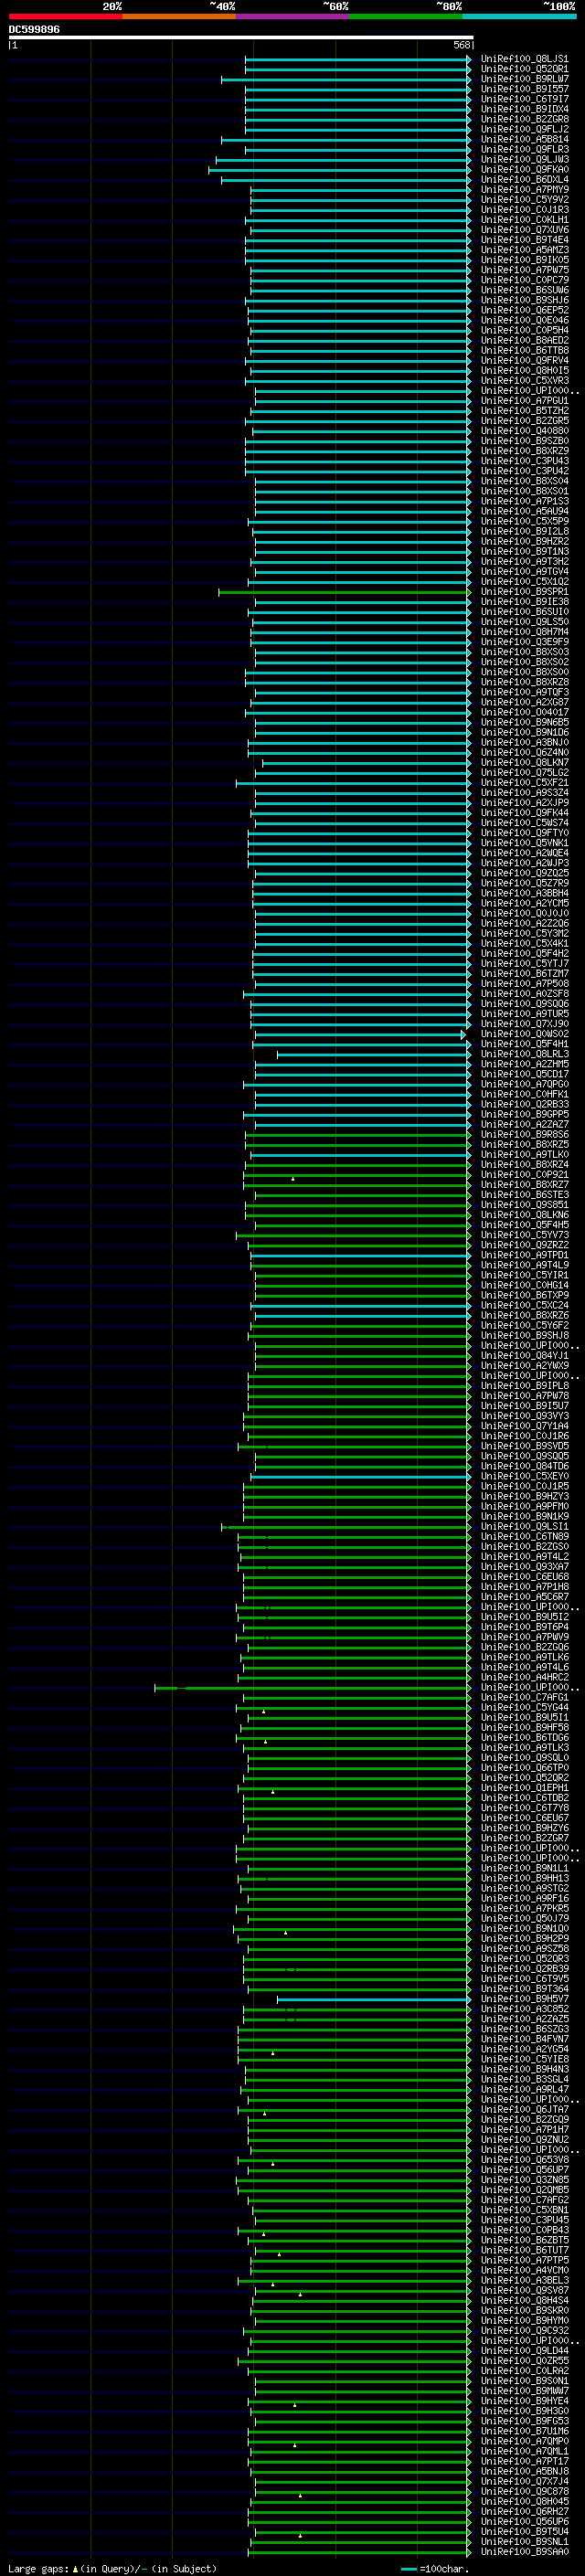The image size is (585, 2576).
Task: Open hit UniRef100_B9RLW7
Action: point(525,79)
